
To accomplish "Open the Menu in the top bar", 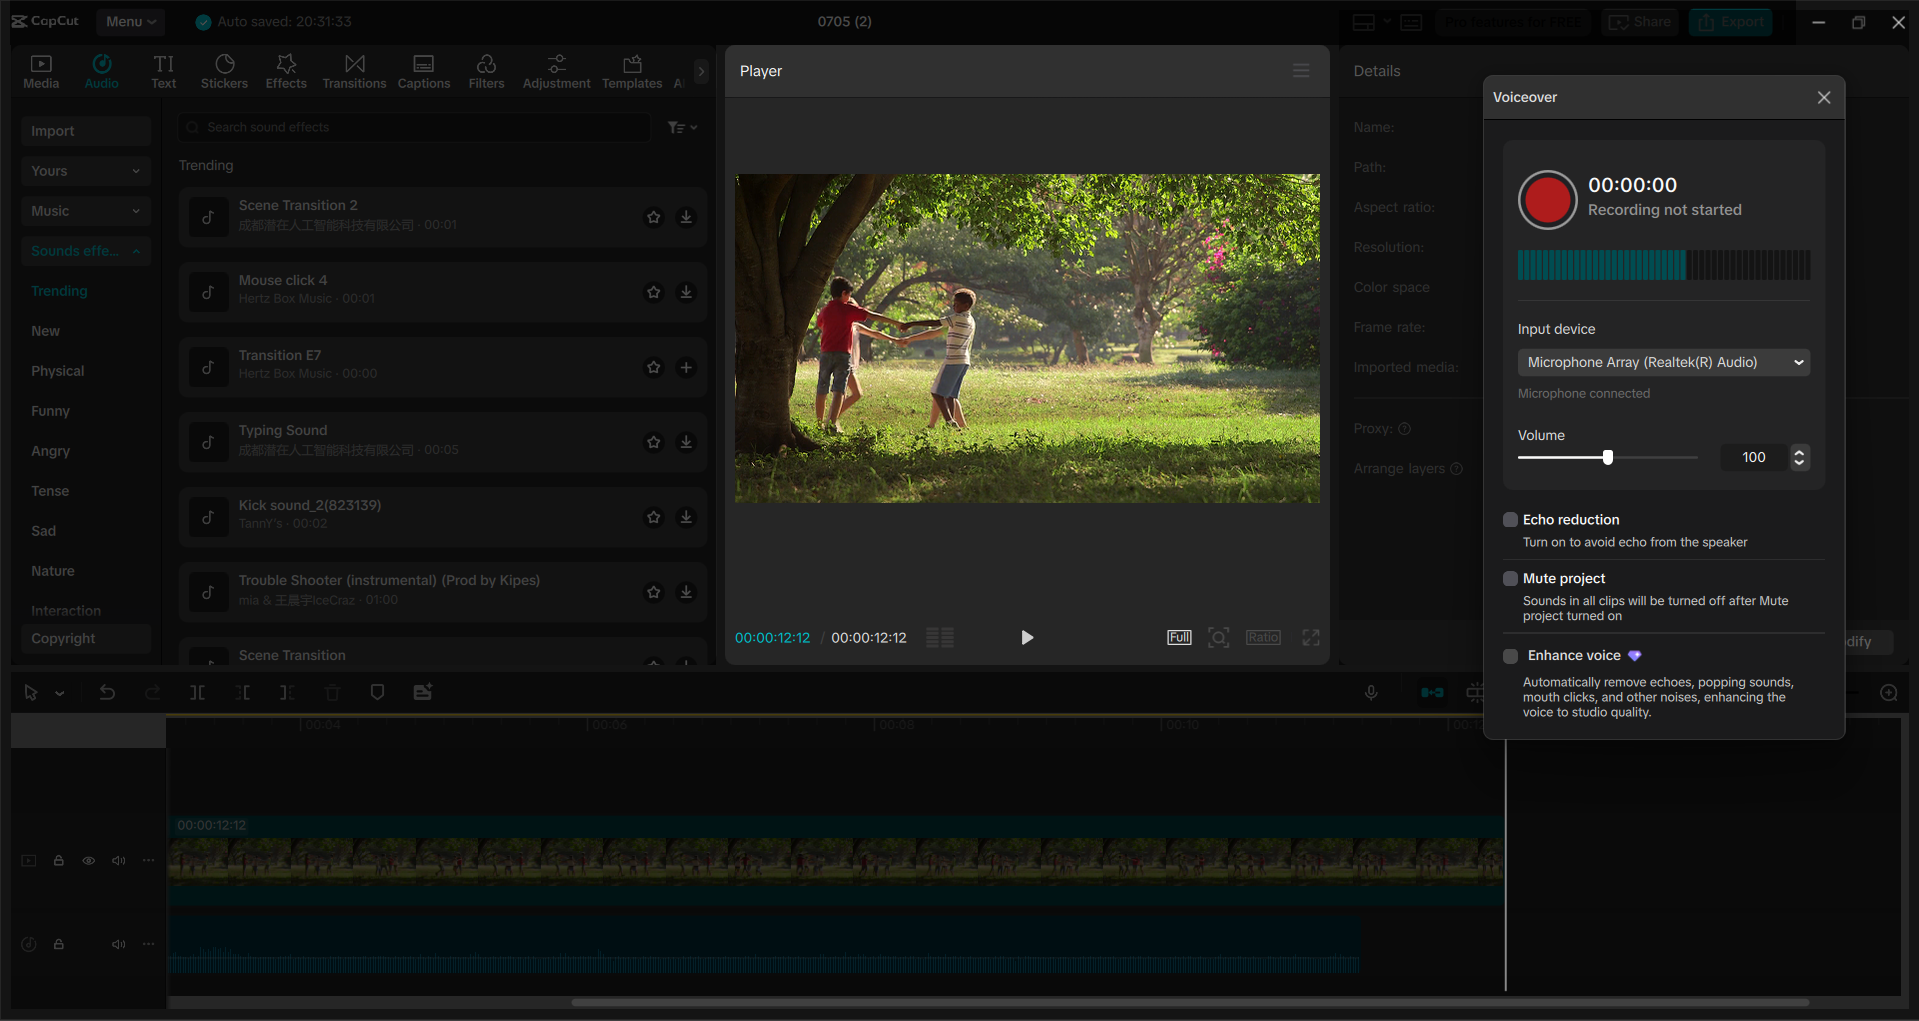I will (x=130, y=21).
